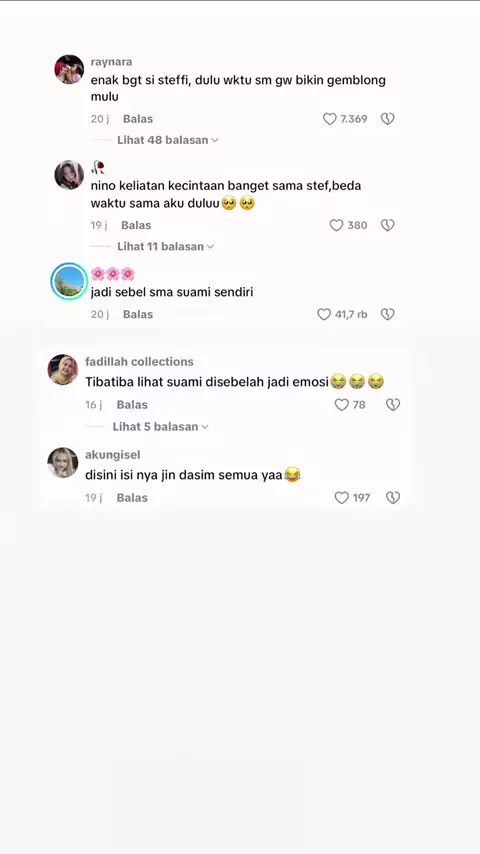Like fadillah collections' comment
This screenshot has width=480, height=854.
(x=342, y=405)
